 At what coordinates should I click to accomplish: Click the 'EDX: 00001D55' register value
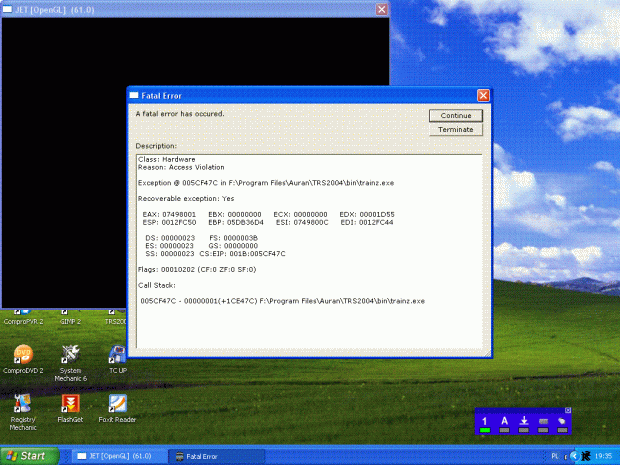[367, 214]
